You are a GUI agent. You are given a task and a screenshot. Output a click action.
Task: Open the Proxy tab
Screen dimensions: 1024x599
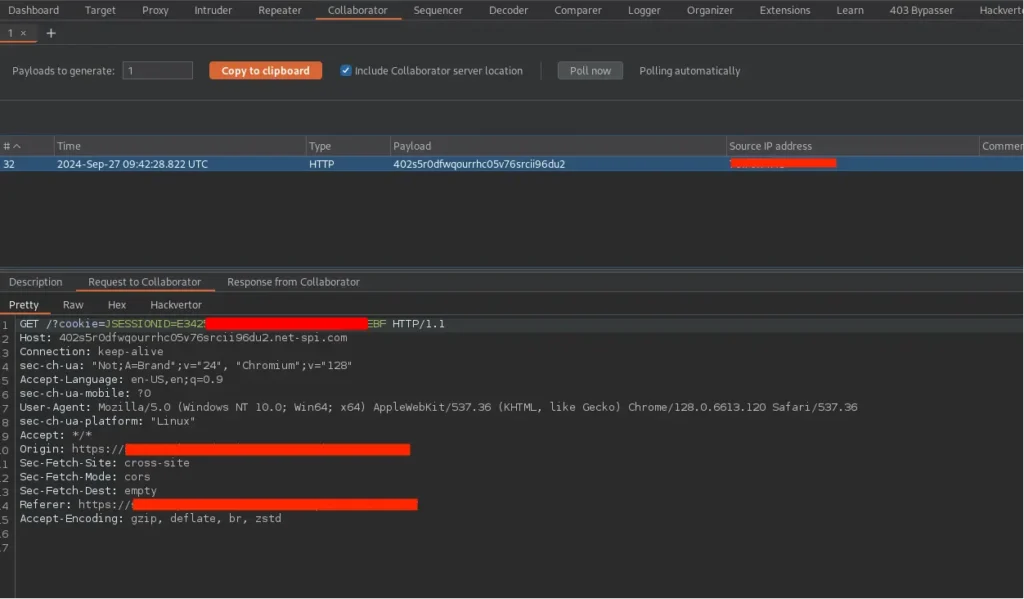[x=155, y=10]
